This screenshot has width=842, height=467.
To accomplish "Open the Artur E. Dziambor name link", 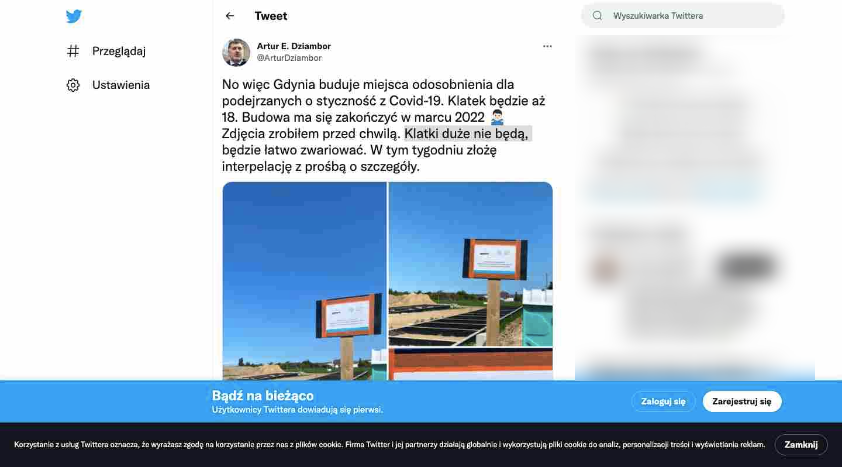I will 294,46.
